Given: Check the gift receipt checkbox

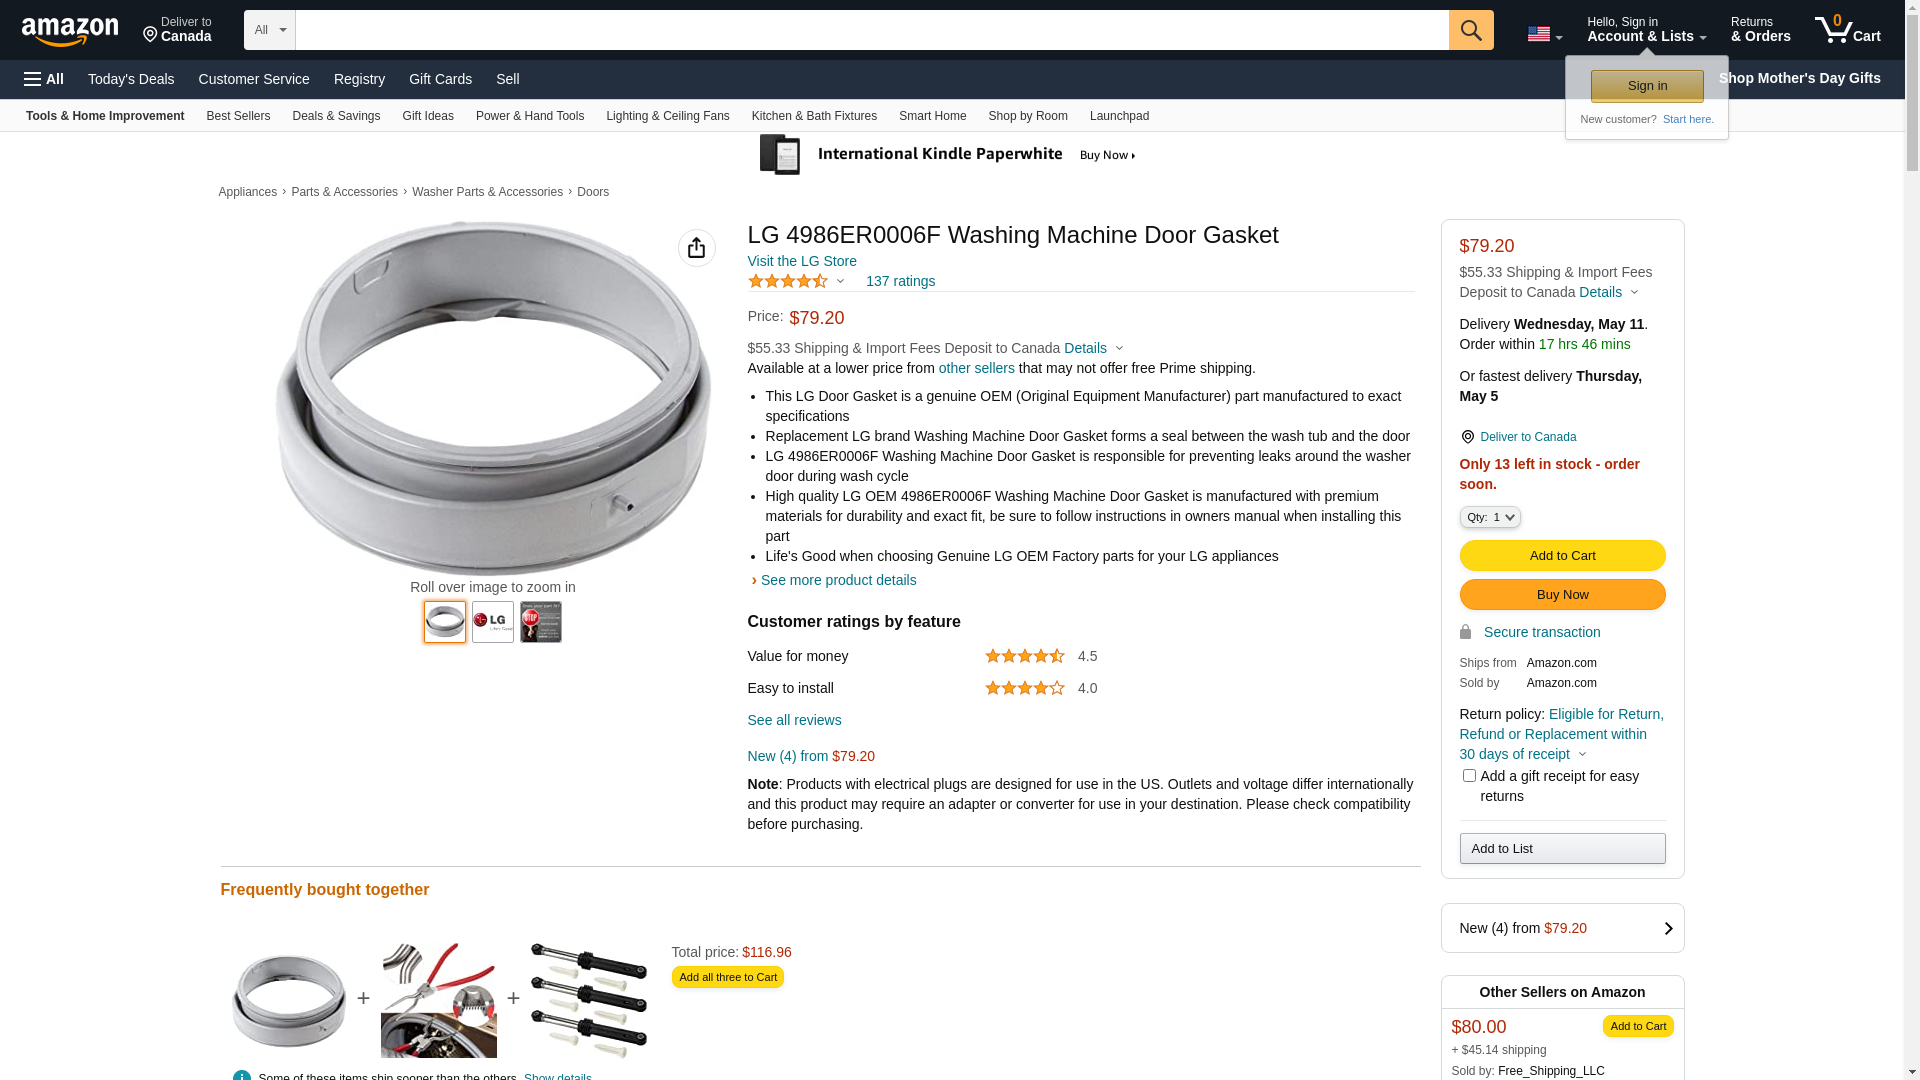Looking at the screenshot, I should pyautogui.click(x=1469, y=776).
